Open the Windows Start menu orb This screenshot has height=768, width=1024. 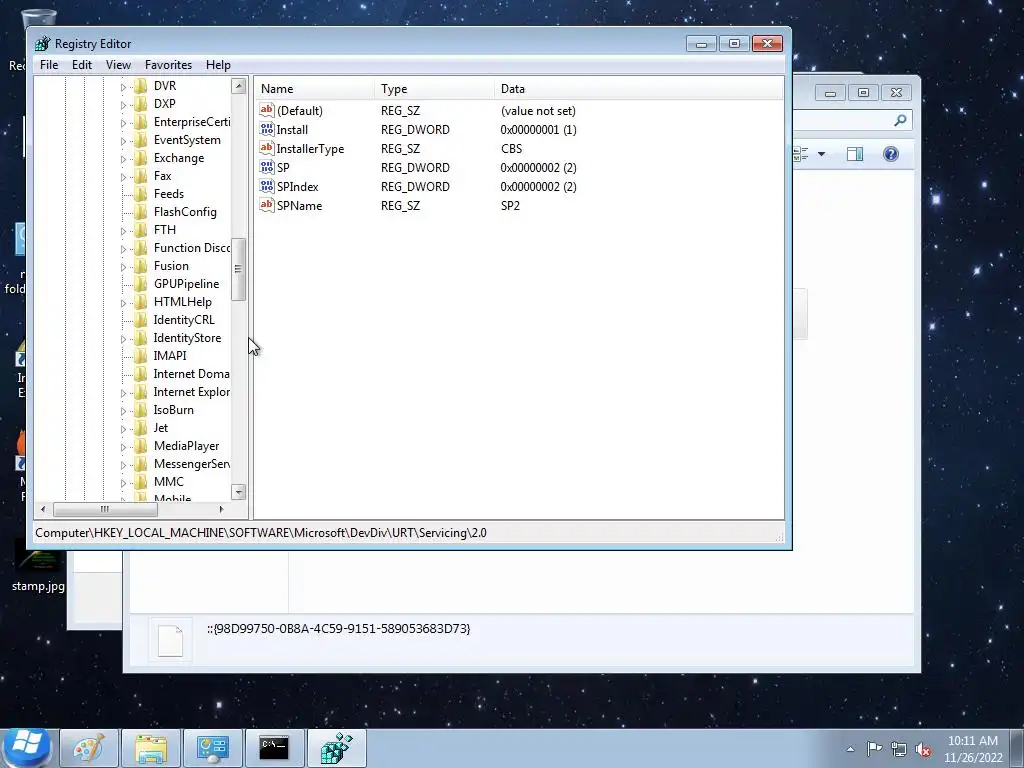pyautogui.click(x=26, y=747)
